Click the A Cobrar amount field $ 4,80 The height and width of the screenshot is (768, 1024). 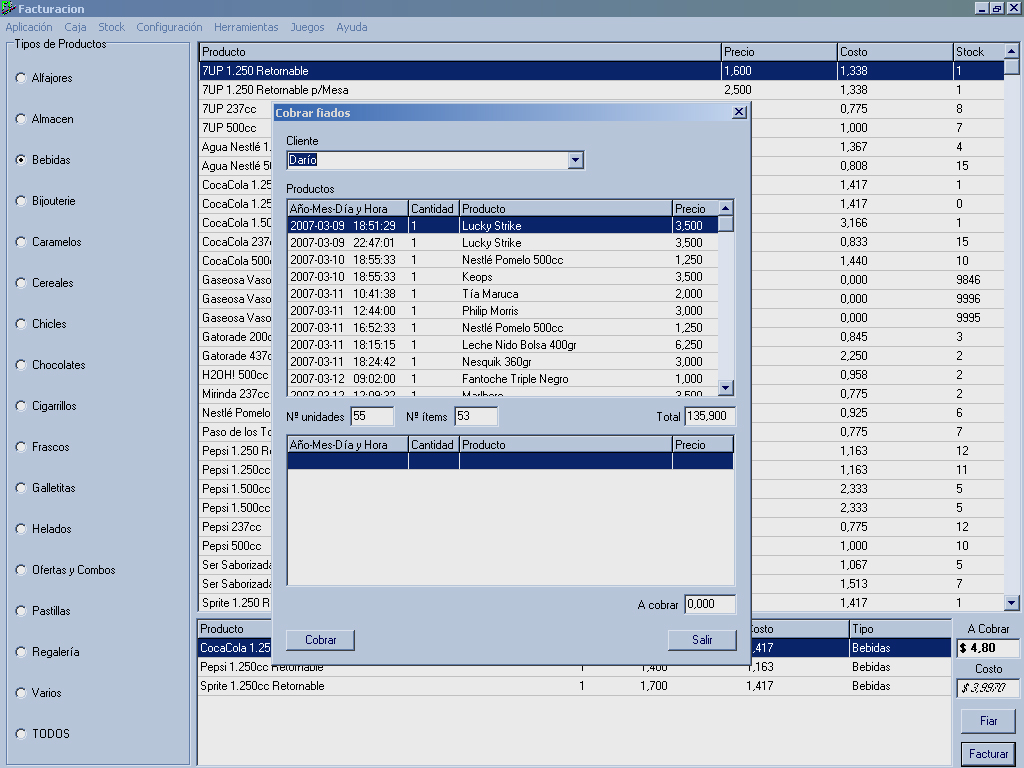988,648
